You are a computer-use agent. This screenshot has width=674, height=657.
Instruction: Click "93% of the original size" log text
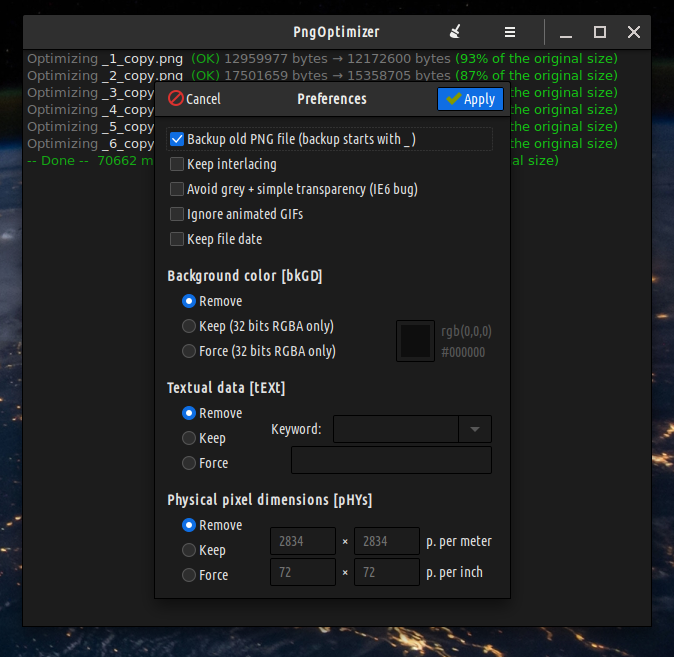point(536,58)
